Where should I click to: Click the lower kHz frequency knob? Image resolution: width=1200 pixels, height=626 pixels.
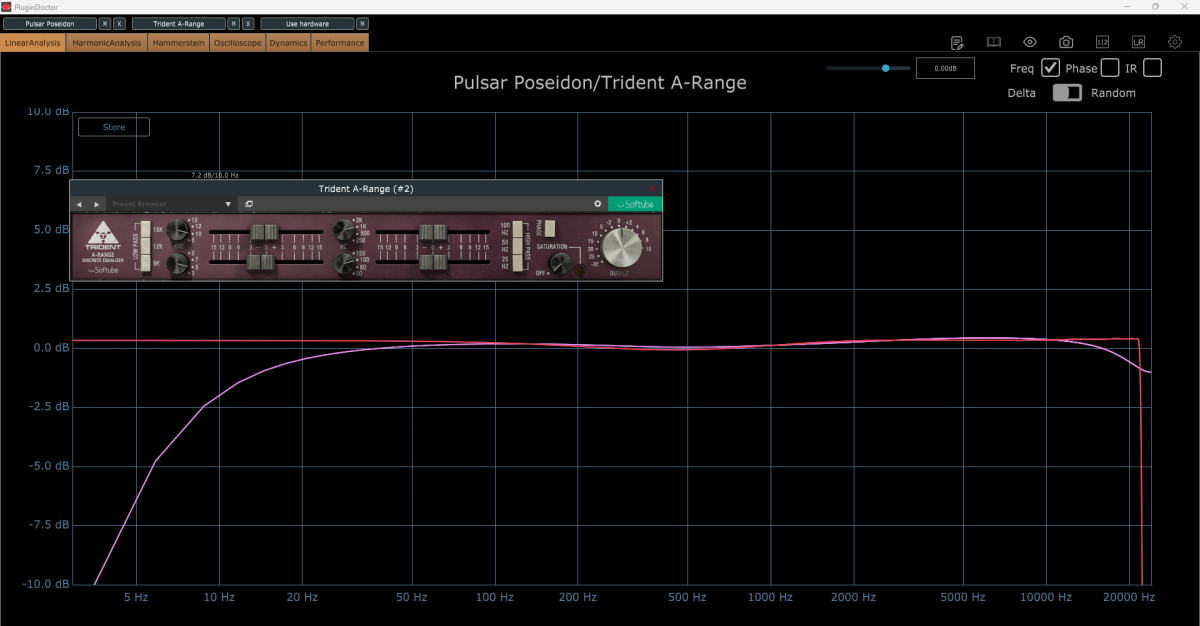point(177,264)
